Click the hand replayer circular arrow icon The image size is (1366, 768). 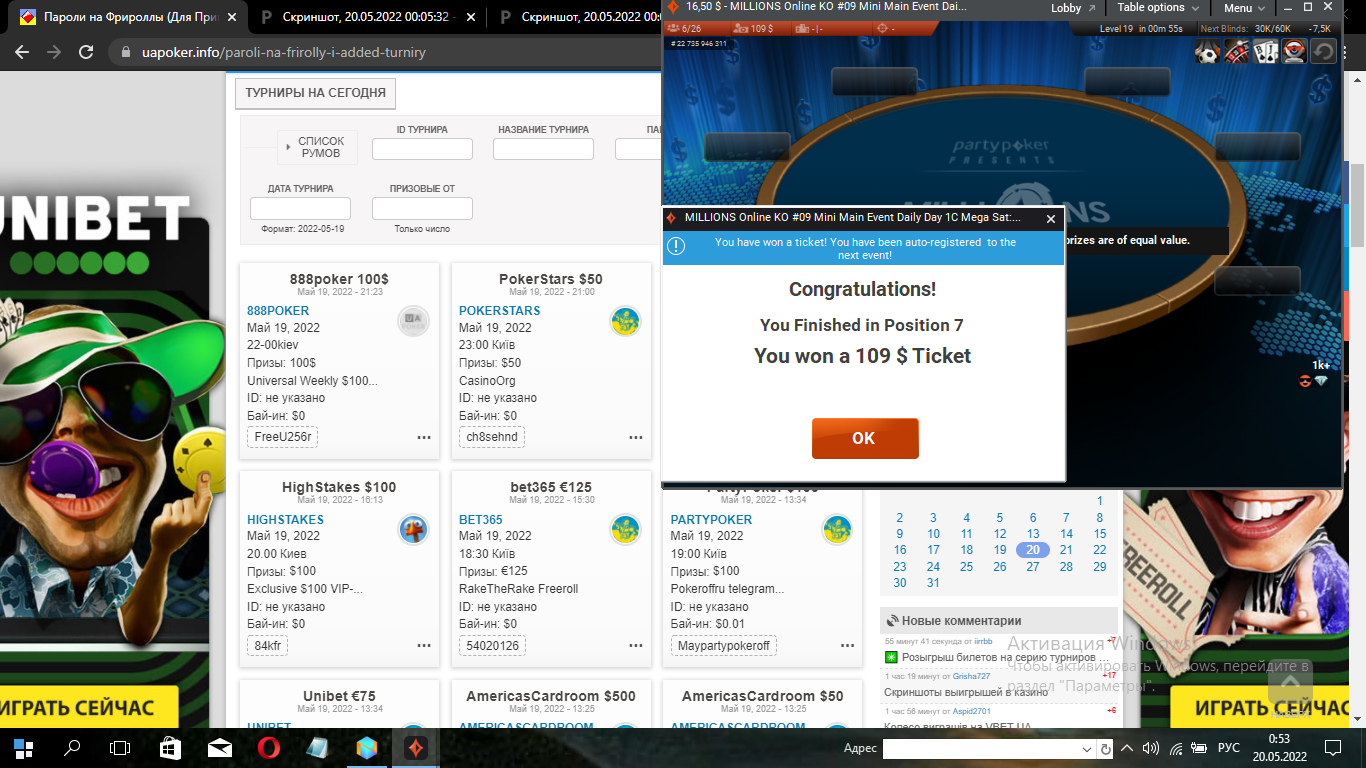pyautogui.click(x=1323, y=51)
